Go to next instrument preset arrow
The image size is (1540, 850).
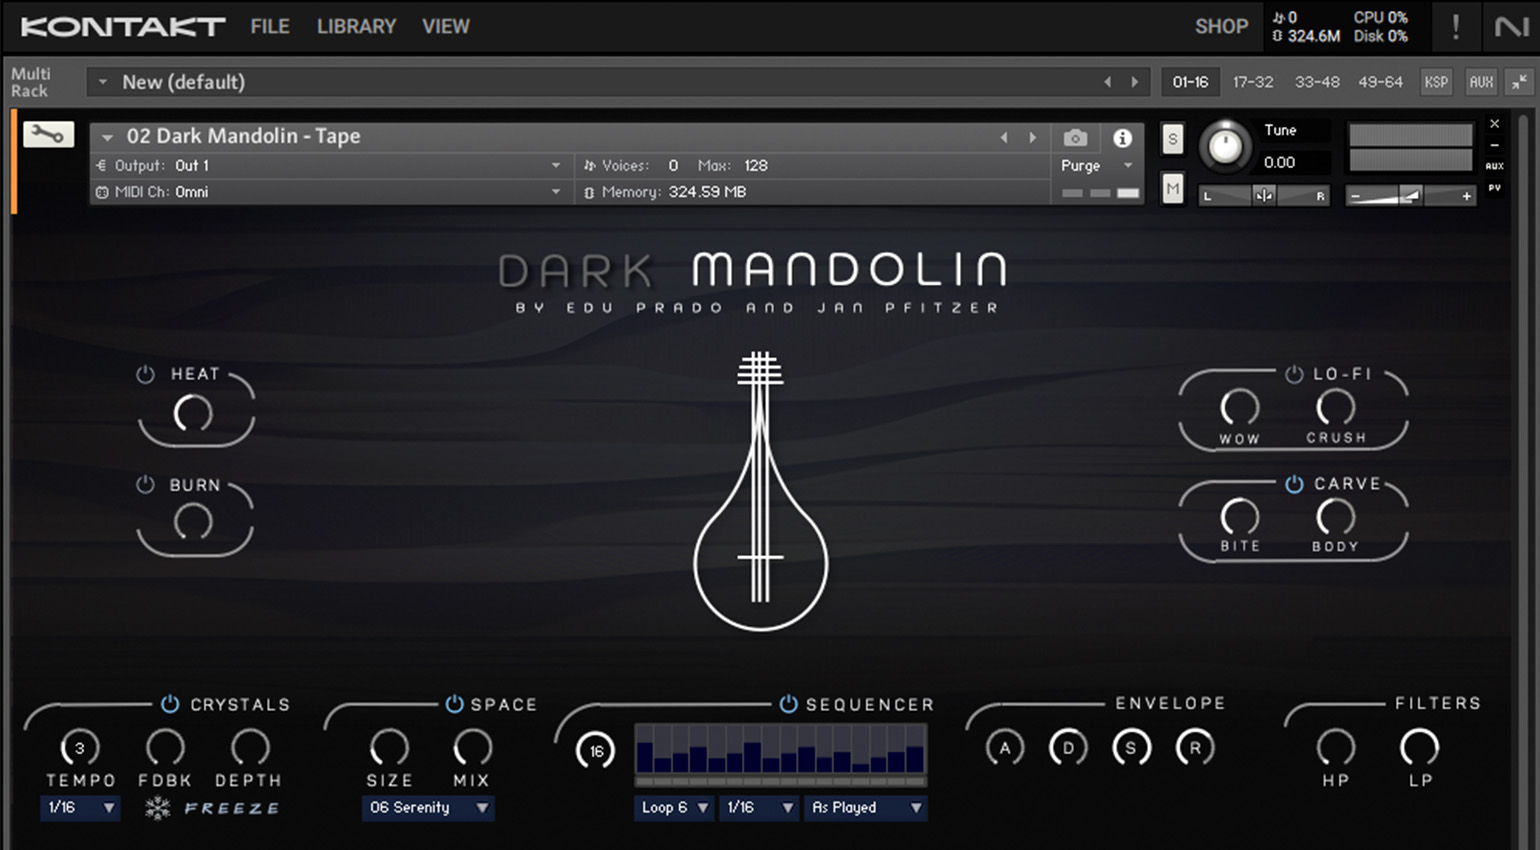click(1033, 138)
